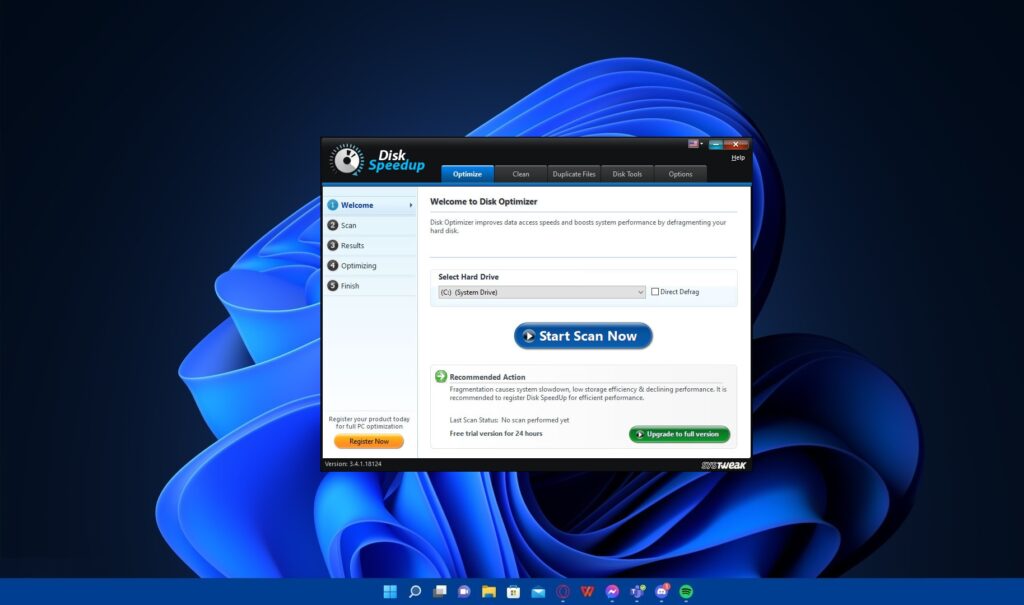This screenshot has width=1024, height=605.
Task: Click 'Last Scan Status: No scan performed yet'
Action: (x=509, y=420)
